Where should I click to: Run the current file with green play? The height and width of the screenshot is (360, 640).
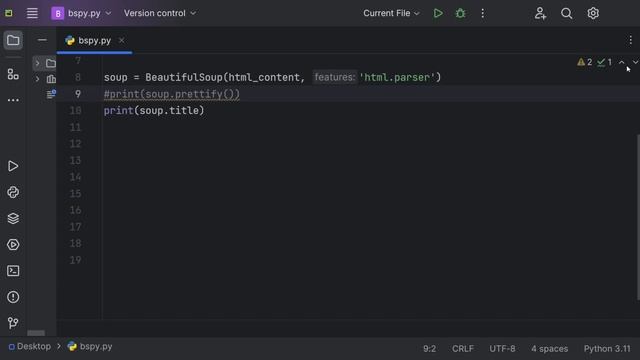coord(438,13)
